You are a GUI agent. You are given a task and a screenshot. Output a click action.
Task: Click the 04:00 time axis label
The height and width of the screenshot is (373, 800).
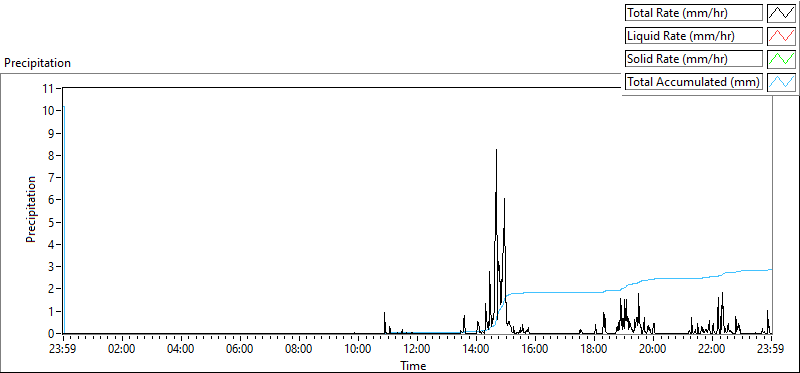181,350
